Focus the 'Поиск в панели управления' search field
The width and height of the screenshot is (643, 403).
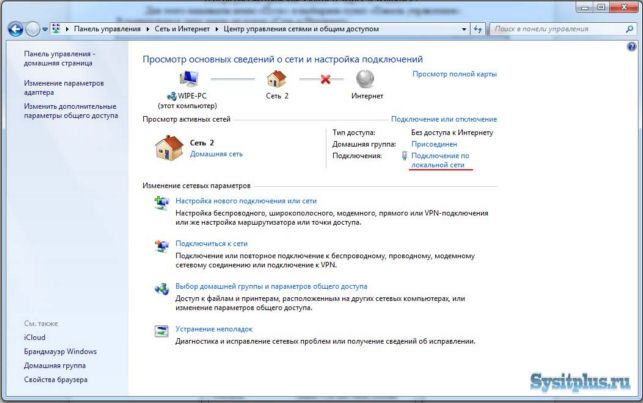(557, 29)
